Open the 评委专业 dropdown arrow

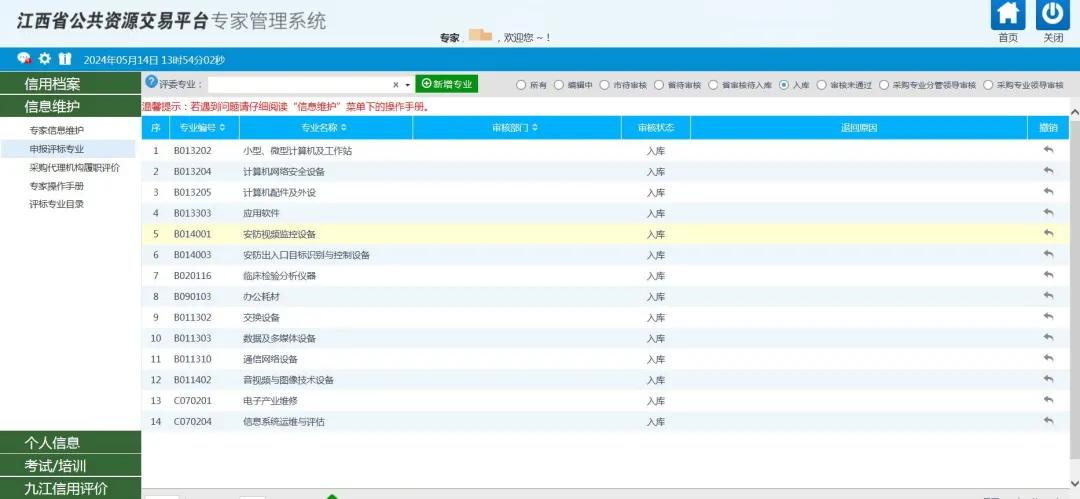pyautogui.click(x=407, y=85)
